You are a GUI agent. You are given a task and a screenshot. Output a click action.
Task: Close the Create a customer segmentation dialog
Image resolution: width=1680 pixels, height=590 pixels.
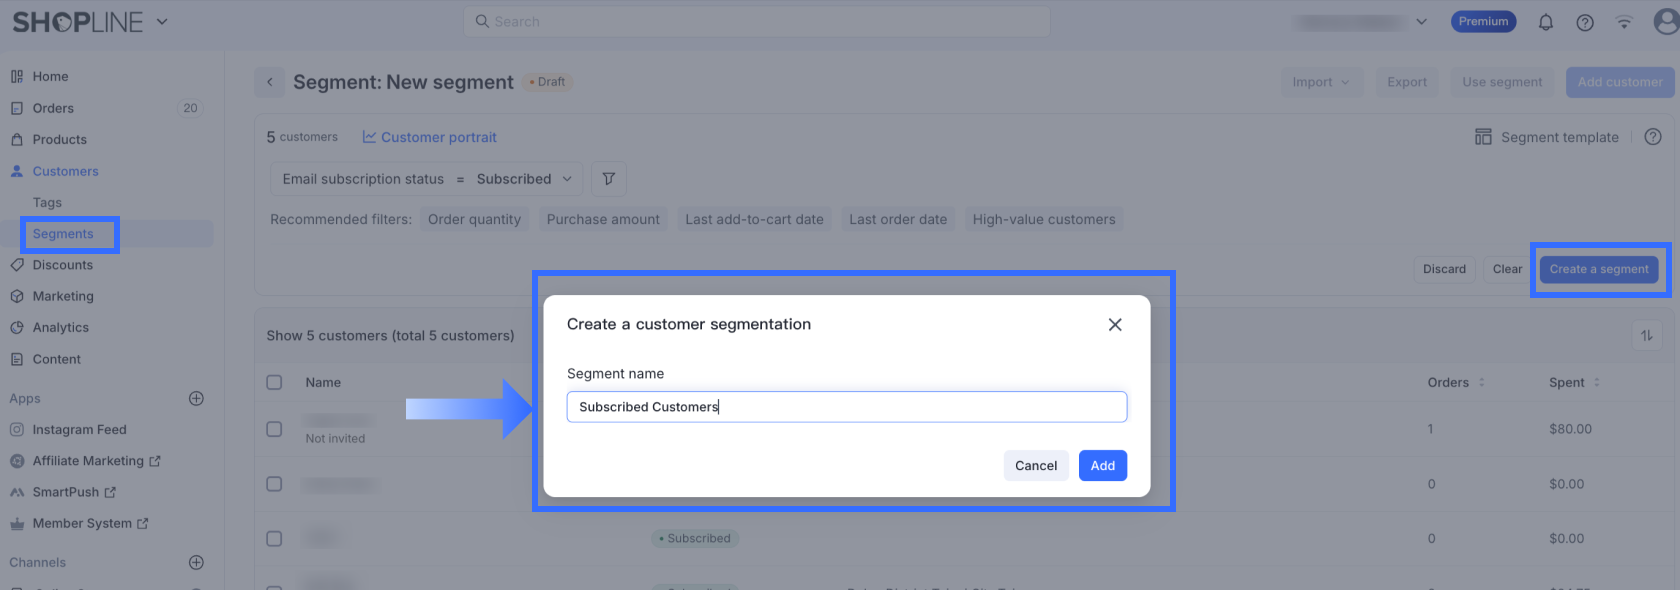pyautogui.click(x=1115, y=324)
